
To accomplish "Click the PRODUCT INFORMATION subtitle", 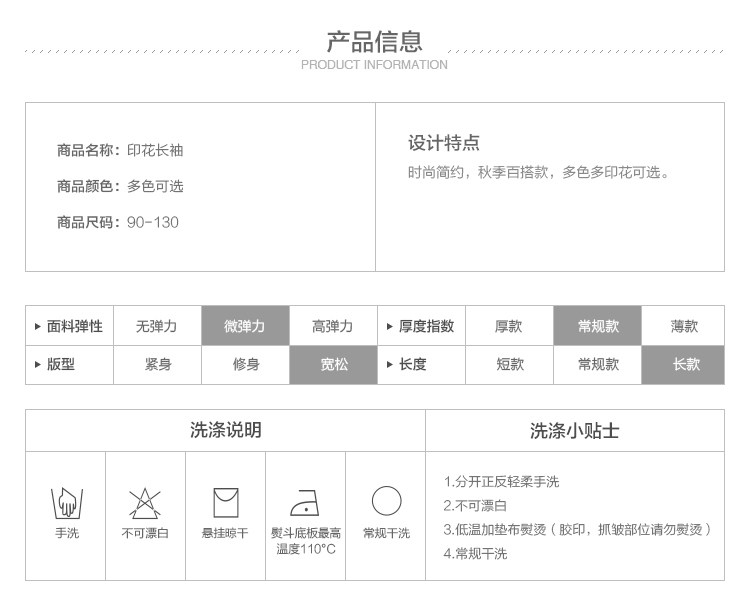I will 375,65.
